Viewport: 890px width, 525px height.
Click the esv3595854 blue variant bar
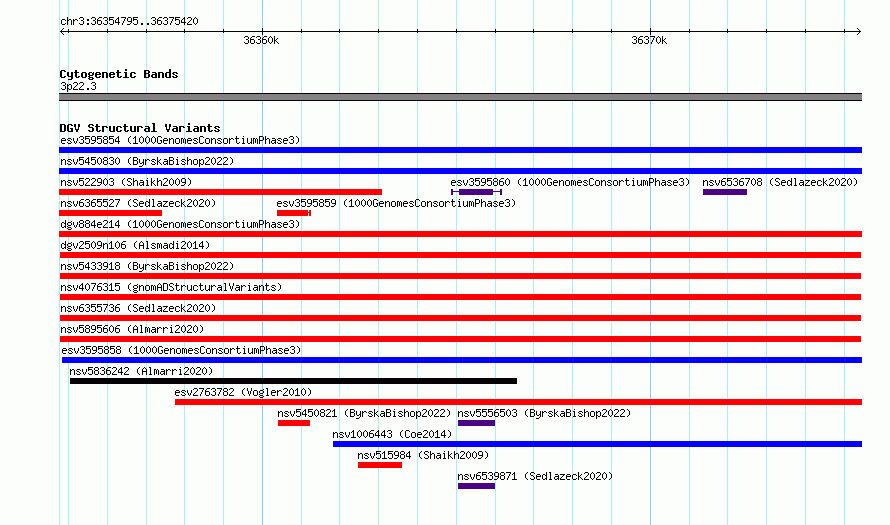[460, 150]
